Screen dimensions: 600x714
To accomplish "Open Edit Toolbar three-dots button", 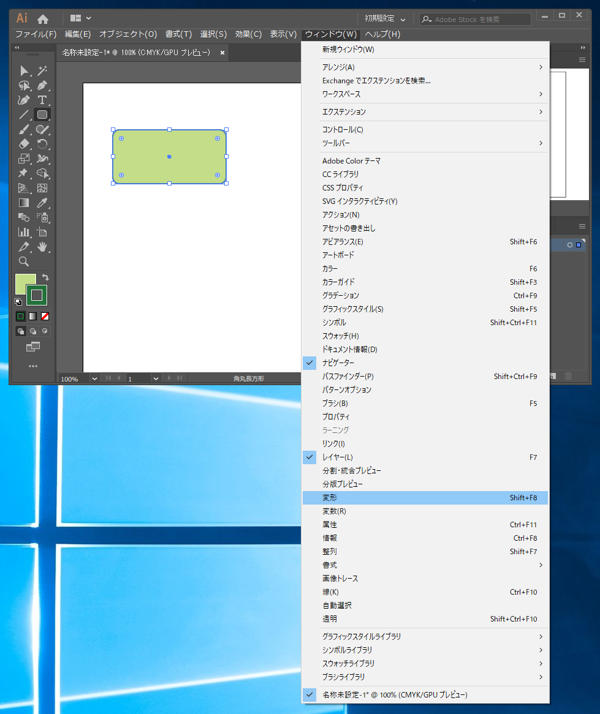I will (33, 366).
